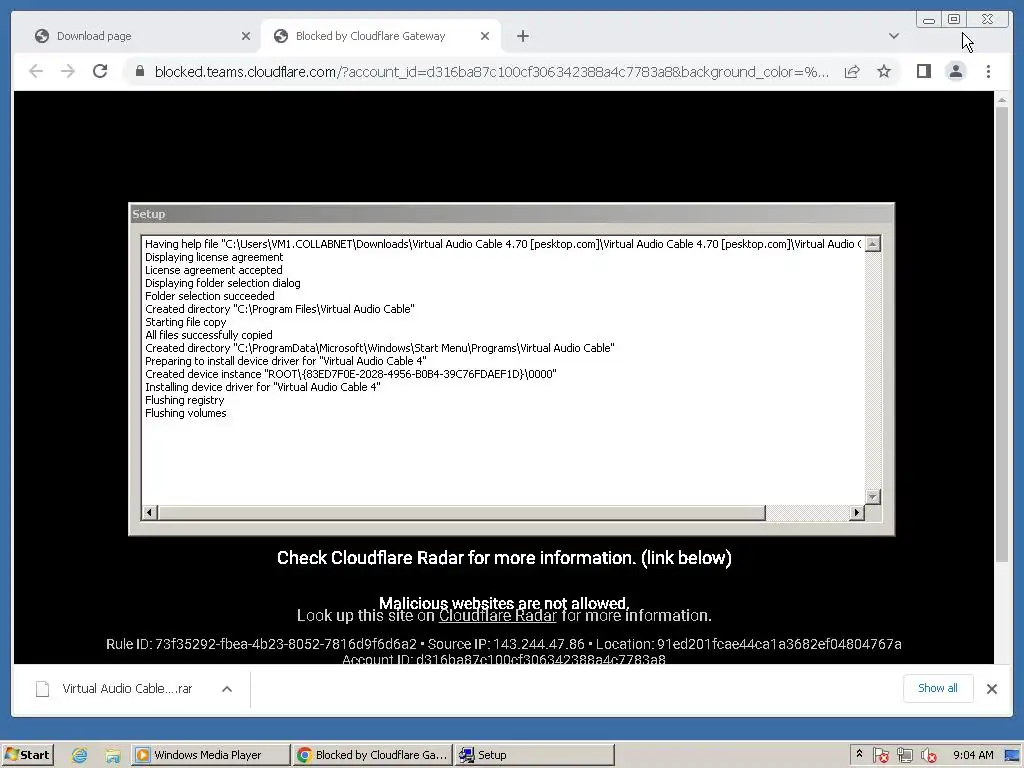Close the Blocked by Cloudflare Gateway tab
This screenshot has height=768, width=1024.
coord(485,36)
